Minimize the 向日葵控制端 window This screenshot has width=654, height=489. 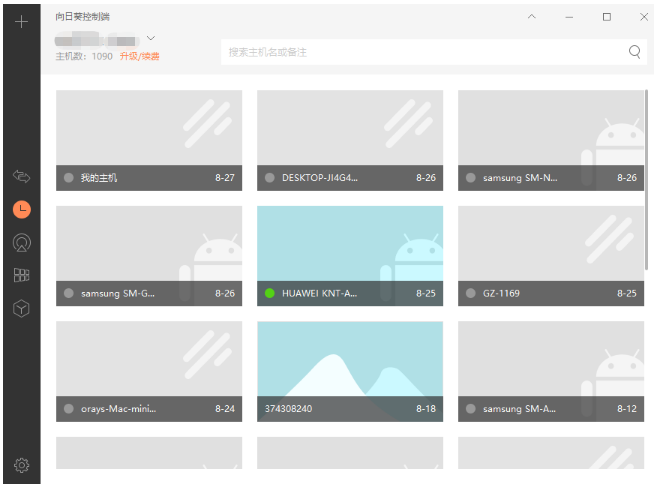click(569, 17)
